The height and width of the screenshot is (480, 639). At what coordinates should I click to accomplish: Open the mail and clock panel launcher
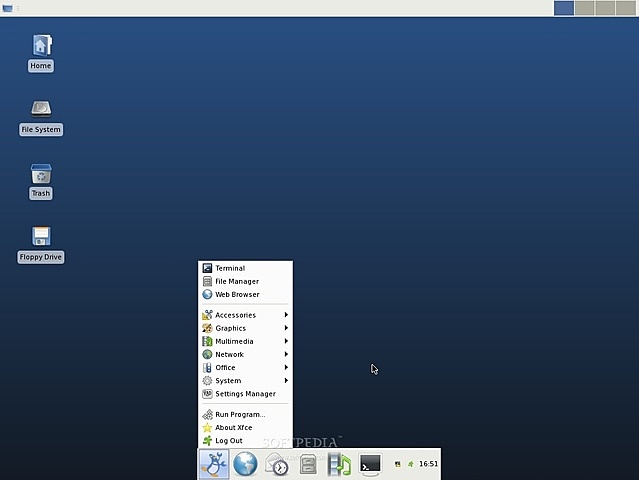[277, 465]
